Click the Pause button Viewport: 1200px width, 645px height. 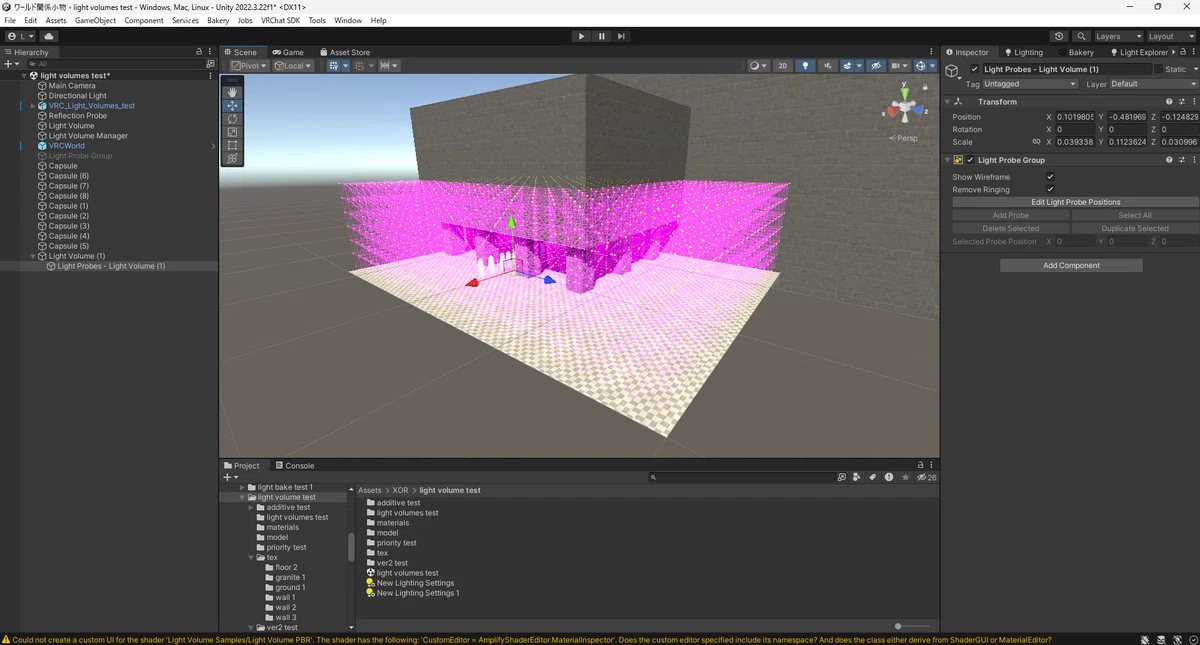pos(601,36)
